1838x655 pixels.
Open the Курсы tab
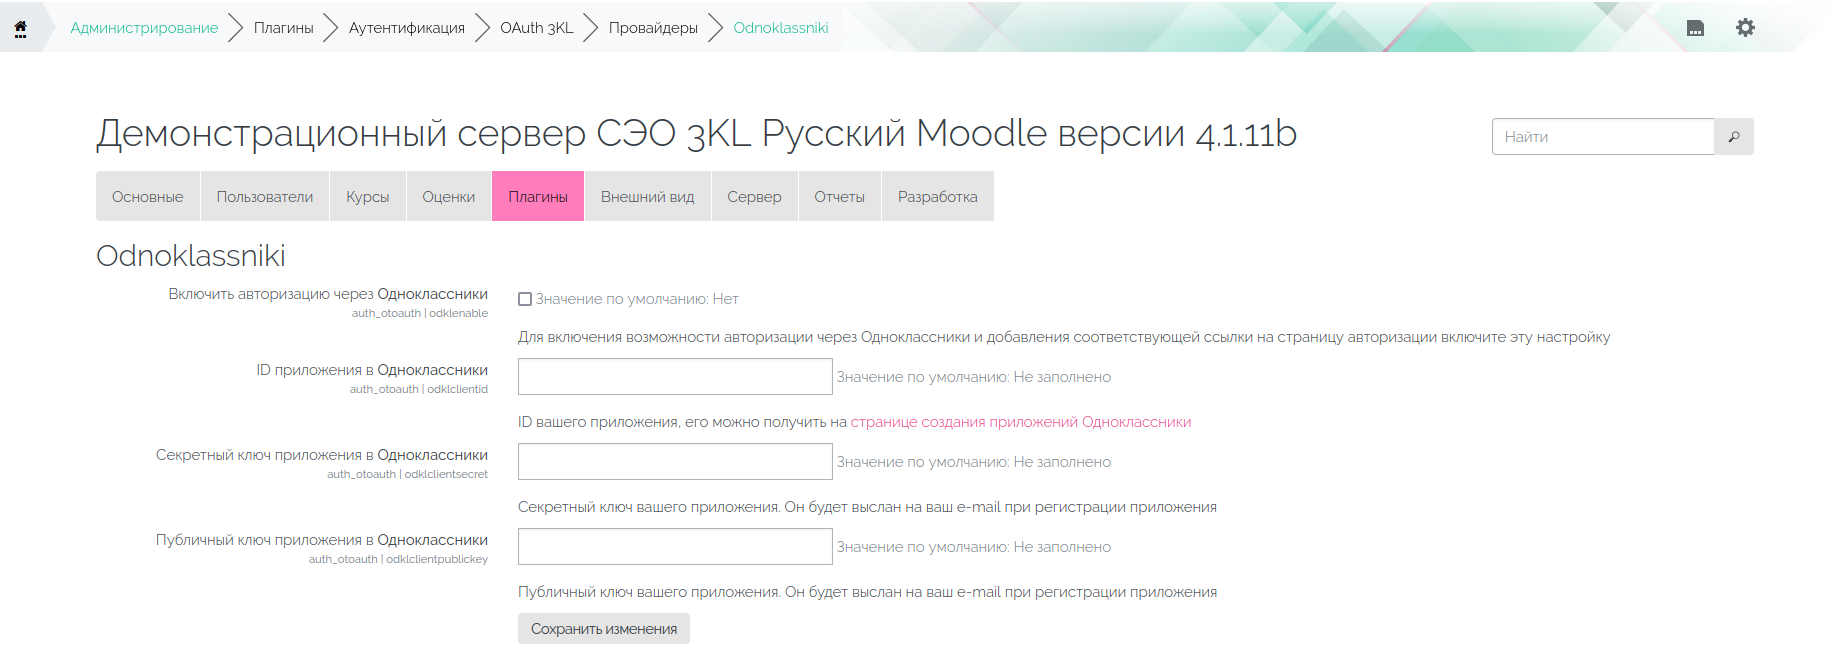pyautogui.click(x=368, y=197)
